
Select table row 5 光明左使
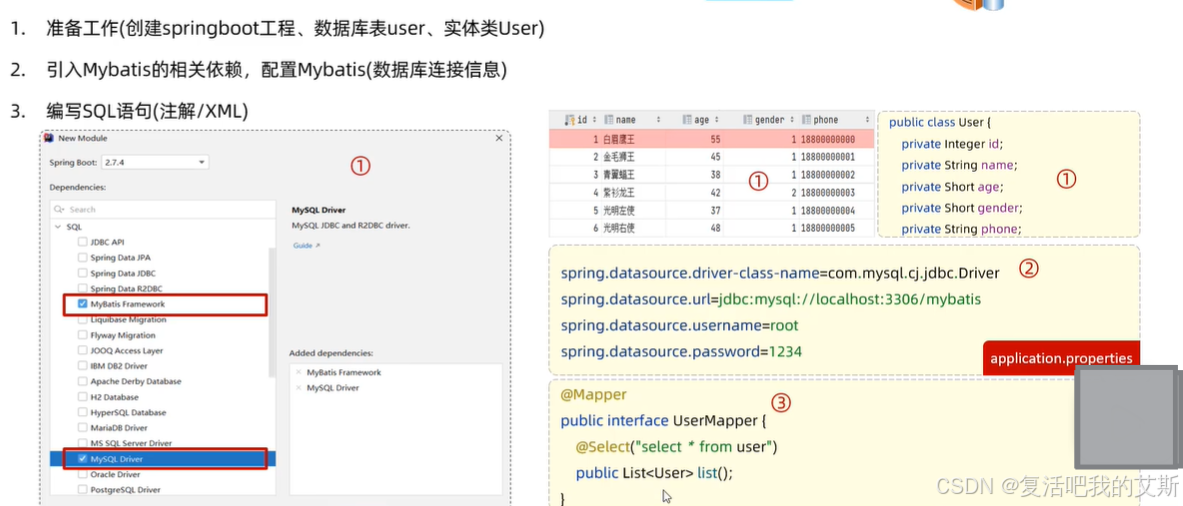point(712,210)
